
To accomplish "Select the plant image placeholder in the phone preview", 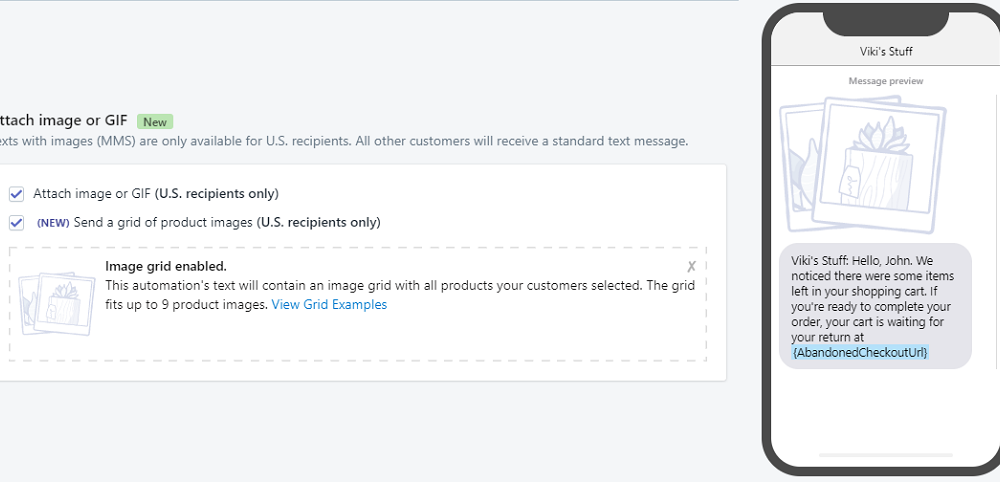I will point(865,164).
